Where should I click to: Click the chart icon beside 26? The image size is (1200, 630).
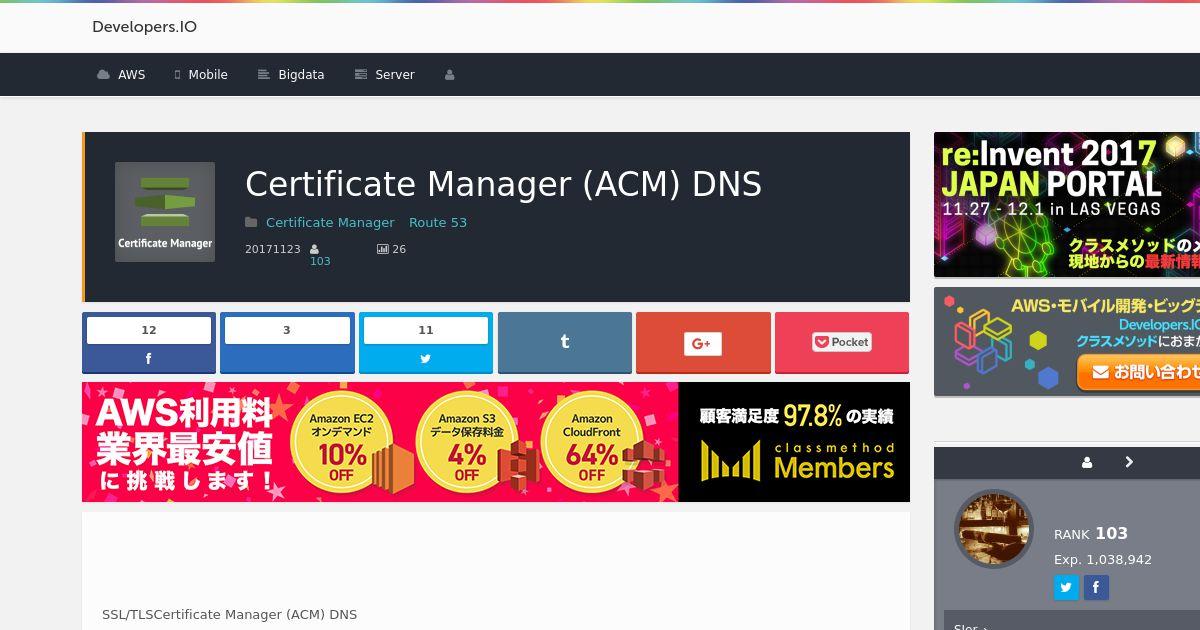click(383, 249)
